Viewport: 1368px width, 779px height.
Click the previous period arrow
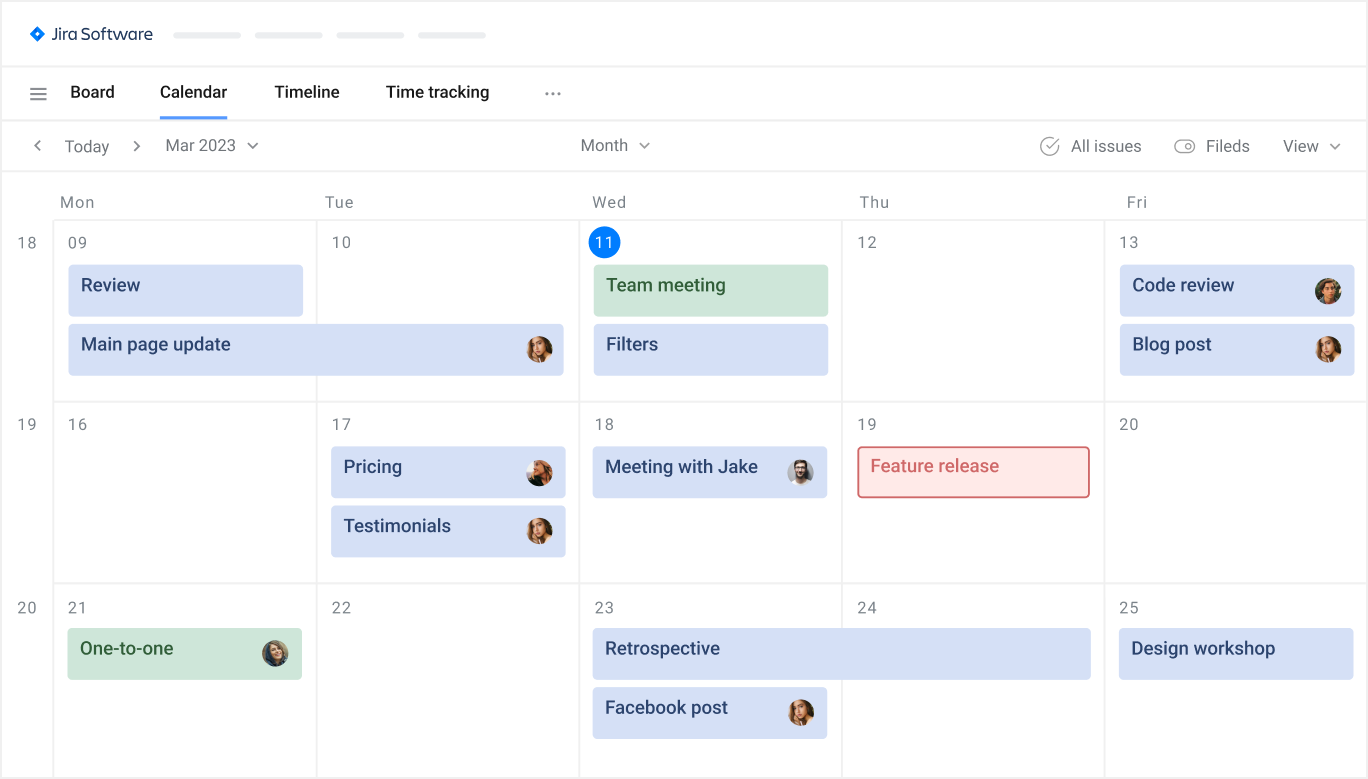[x=37, y=145]
